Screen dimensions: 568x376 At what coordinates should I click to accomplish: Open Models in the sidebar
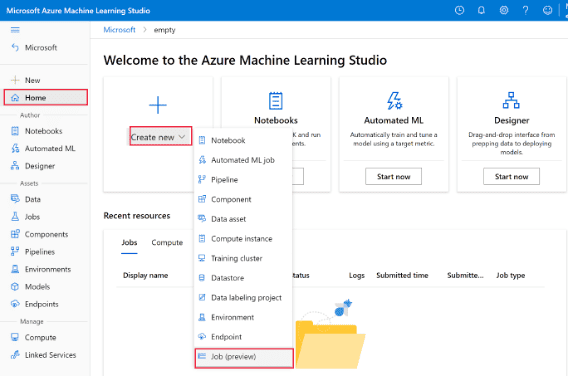[30, 287]
